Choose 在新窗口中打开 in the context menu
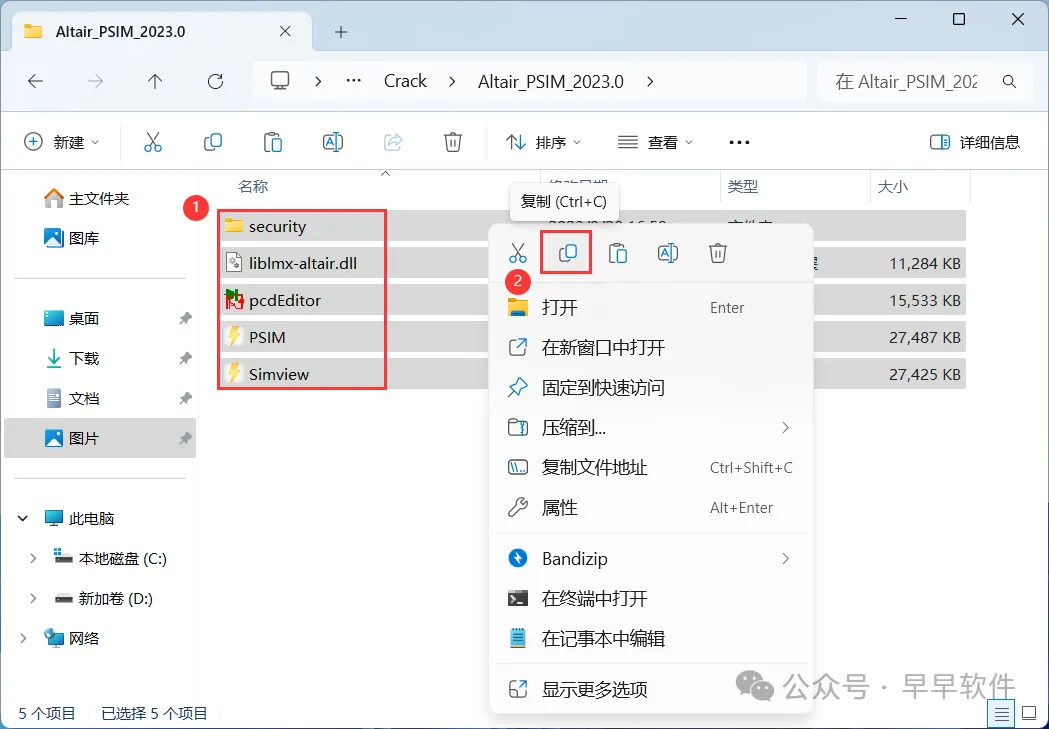 651,348
